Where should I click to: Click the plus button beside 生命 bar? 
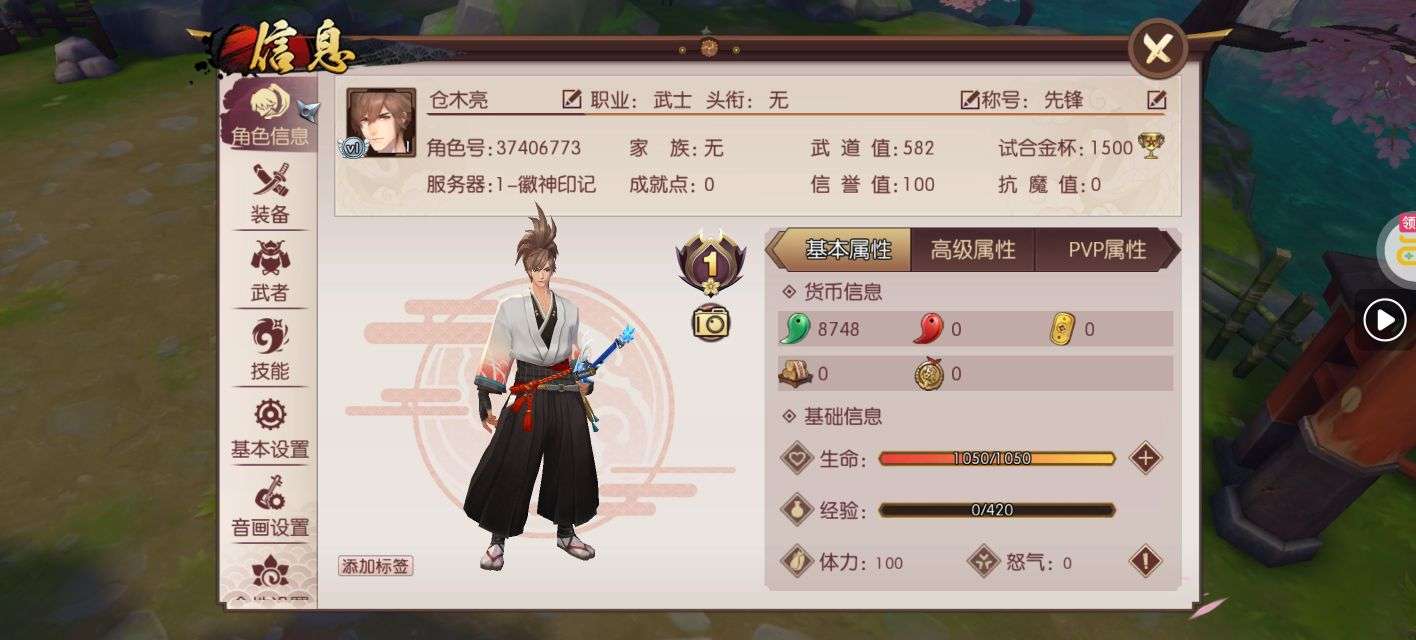[x=1145, y=459]
